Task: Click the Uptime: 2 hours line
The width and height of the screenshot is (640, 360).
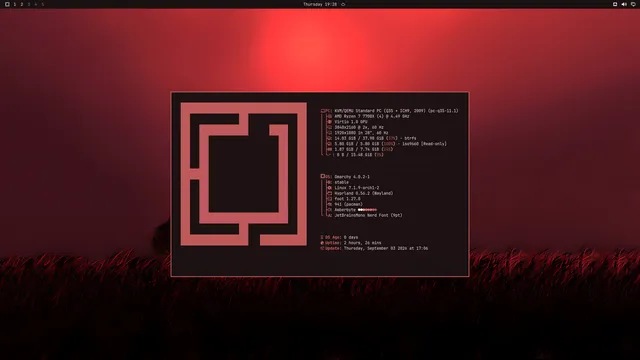Action: 351,243
